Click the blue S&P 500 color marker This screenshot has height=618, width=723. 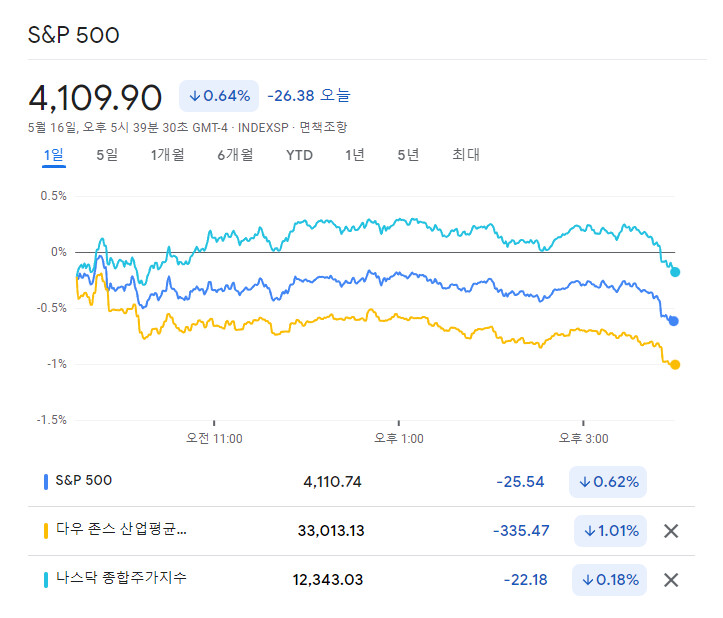(x=46, y=482)
